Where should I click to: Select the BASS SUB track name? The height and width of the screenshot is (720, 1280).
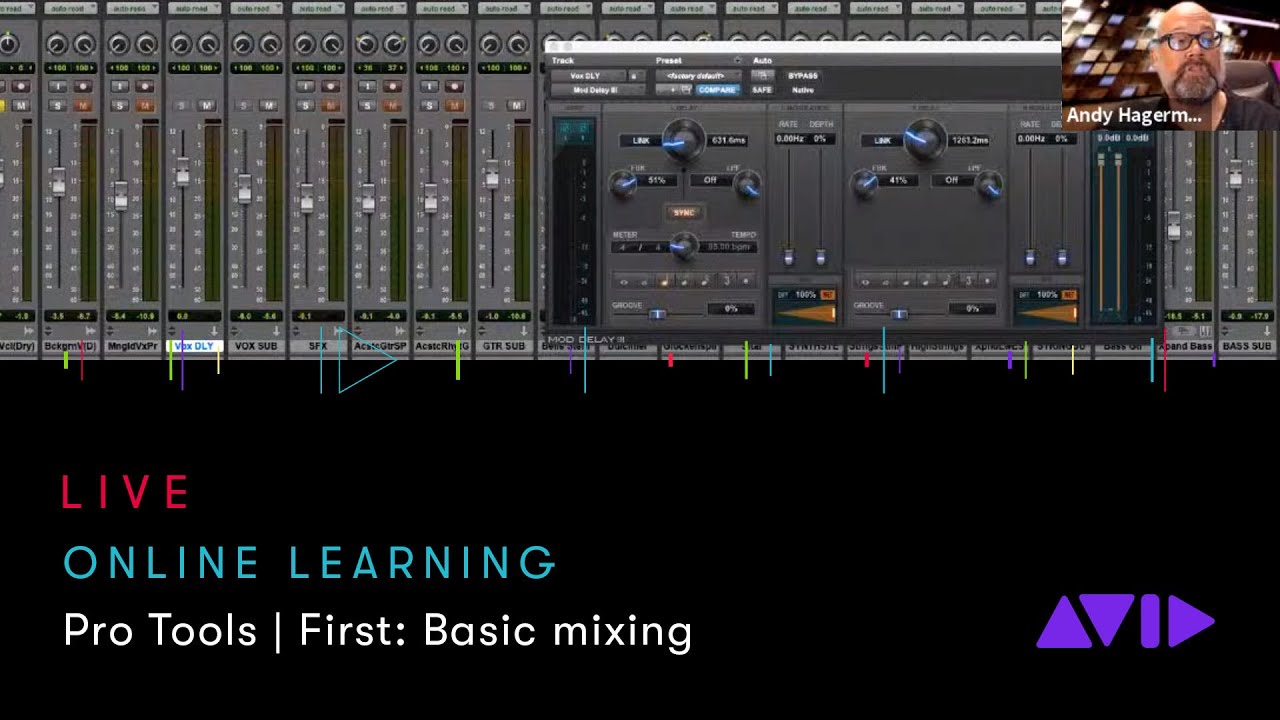pyautogui.click(x=1247, y=346)
